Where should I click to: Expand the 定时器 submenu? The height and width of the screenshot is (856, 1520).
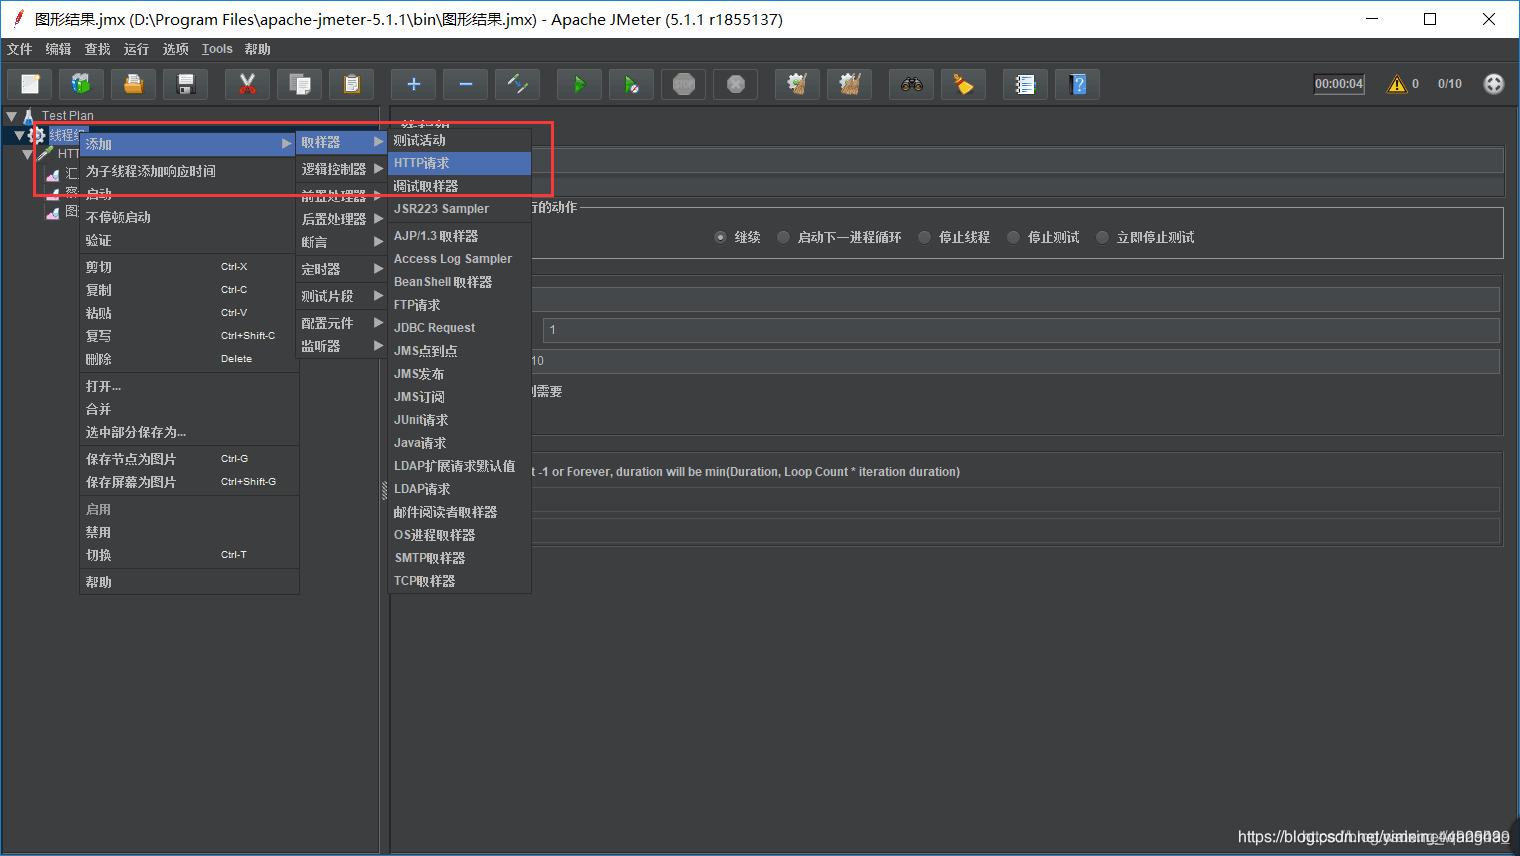point(342,269)
